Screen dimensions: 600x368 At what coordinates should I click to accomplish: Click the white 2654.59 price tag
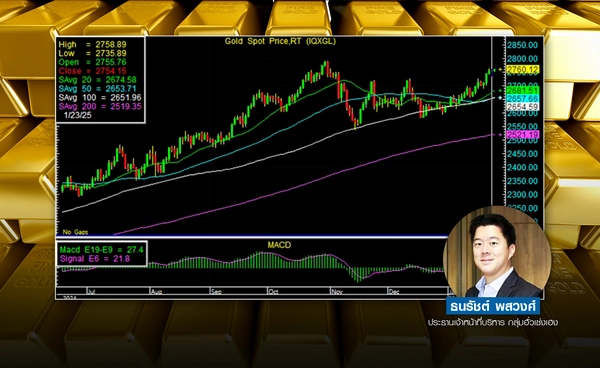523,107
